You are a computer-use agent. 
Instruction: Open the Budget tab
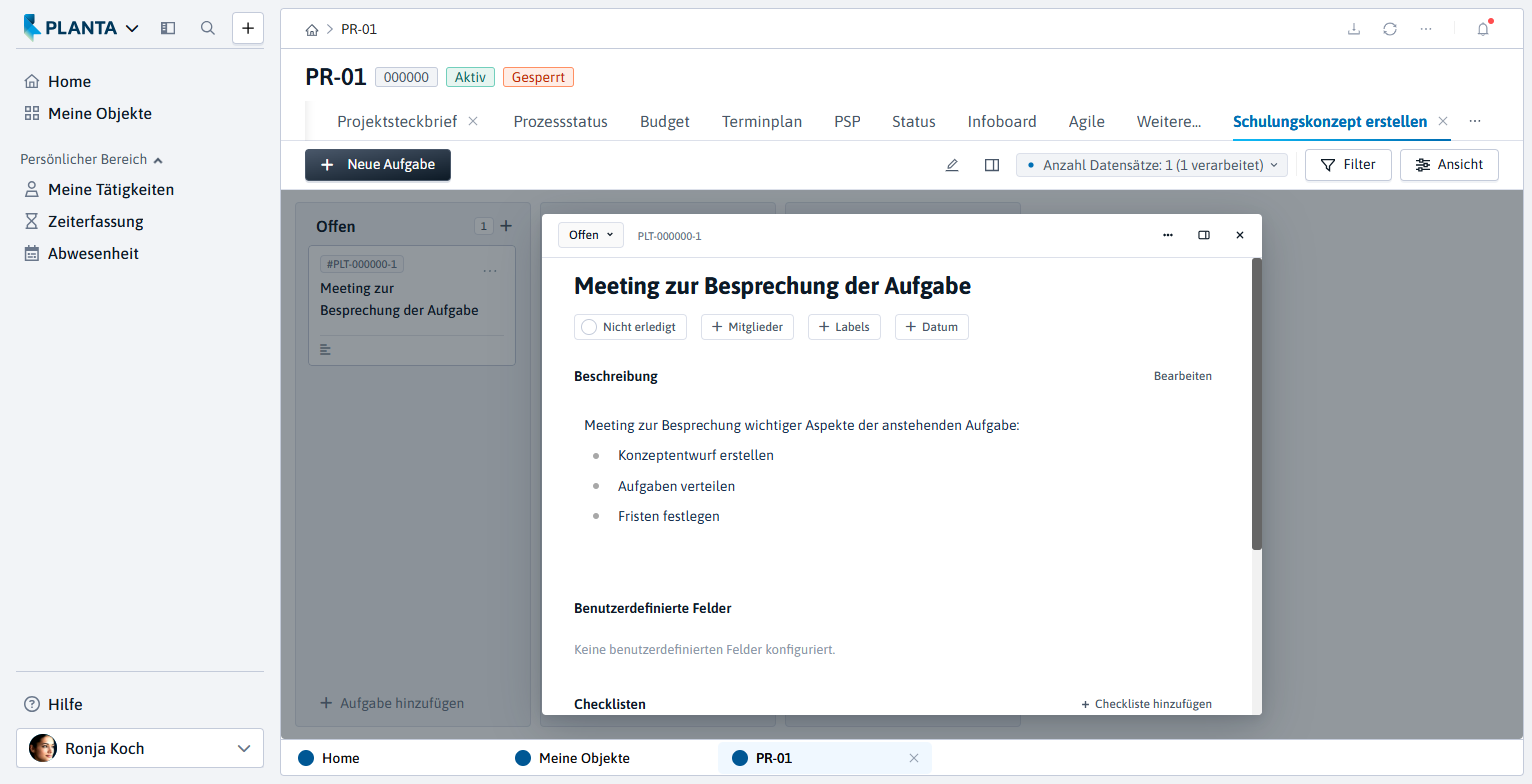coord(665,121)
